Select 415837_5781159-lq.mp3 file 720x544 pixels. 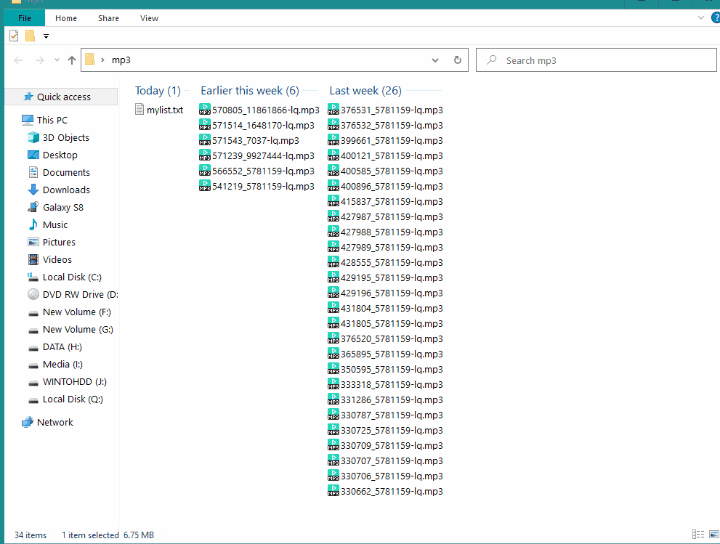tap(385, 202)
